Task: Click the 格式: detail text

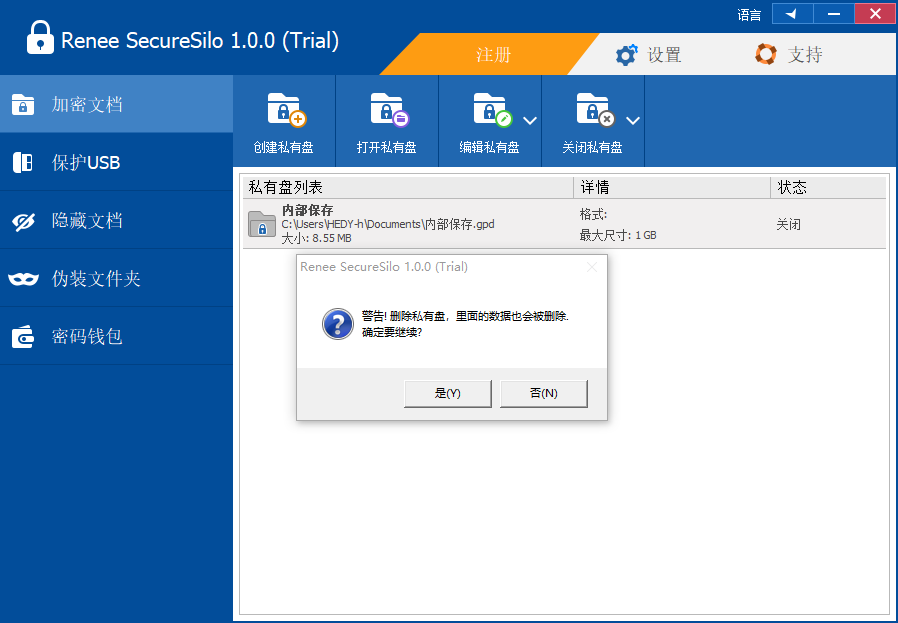Action: coord(593,215)
